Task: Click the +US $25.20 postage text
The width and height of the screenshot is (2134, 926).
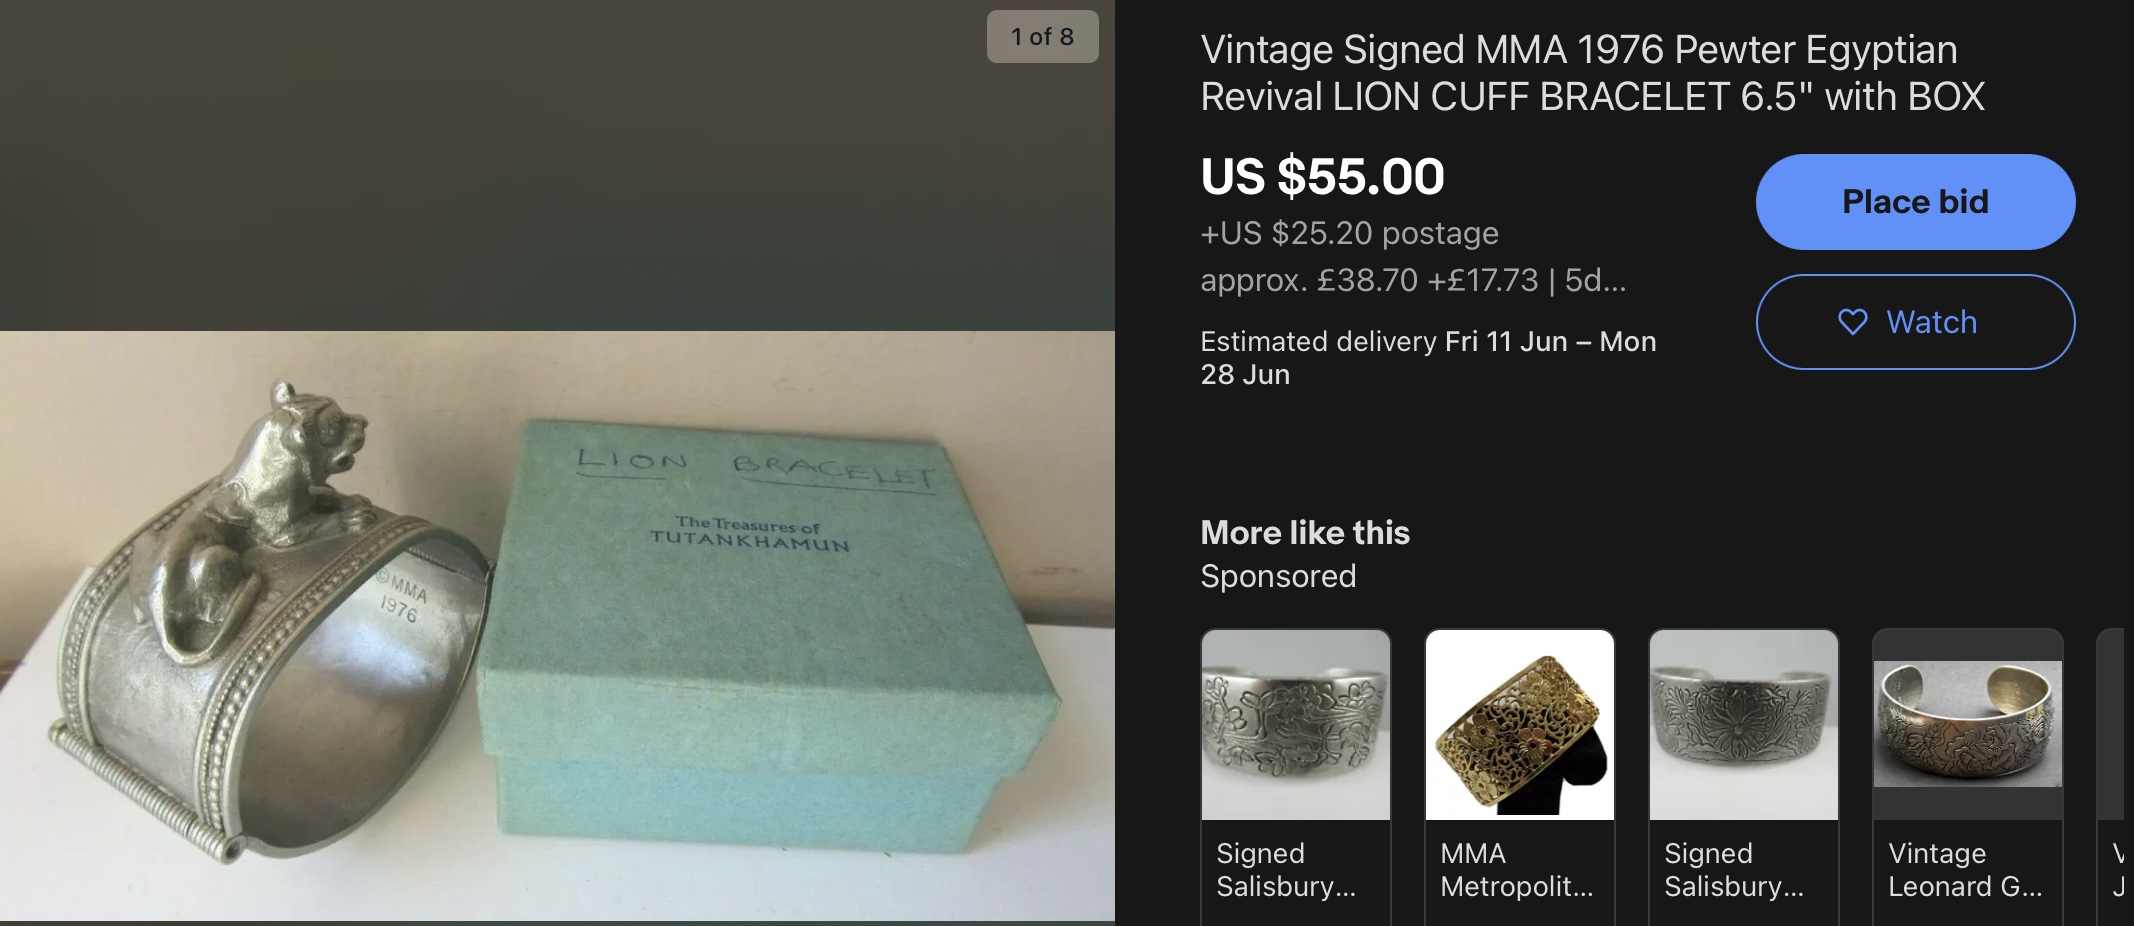Action: click(x=1349, y=233)
